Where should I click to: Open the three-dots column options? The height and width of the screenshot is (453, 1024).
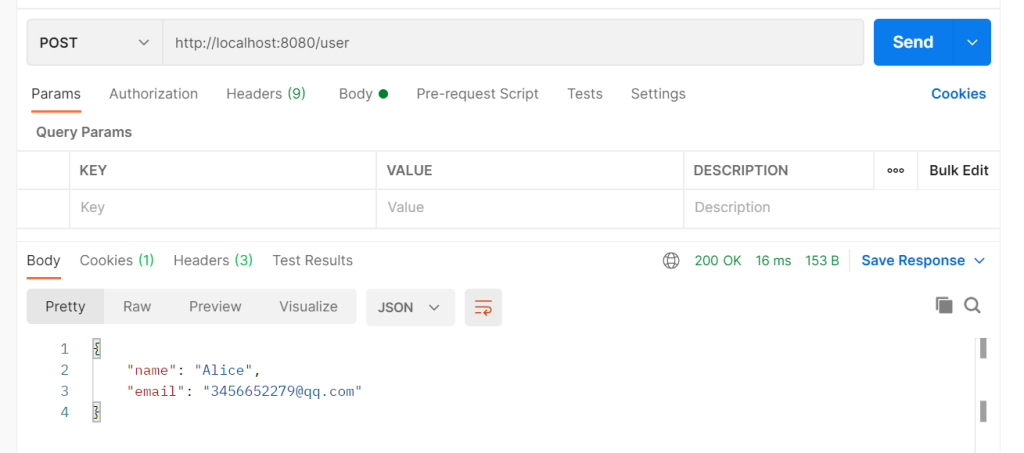pyautogui.click(x=896, y=171)
